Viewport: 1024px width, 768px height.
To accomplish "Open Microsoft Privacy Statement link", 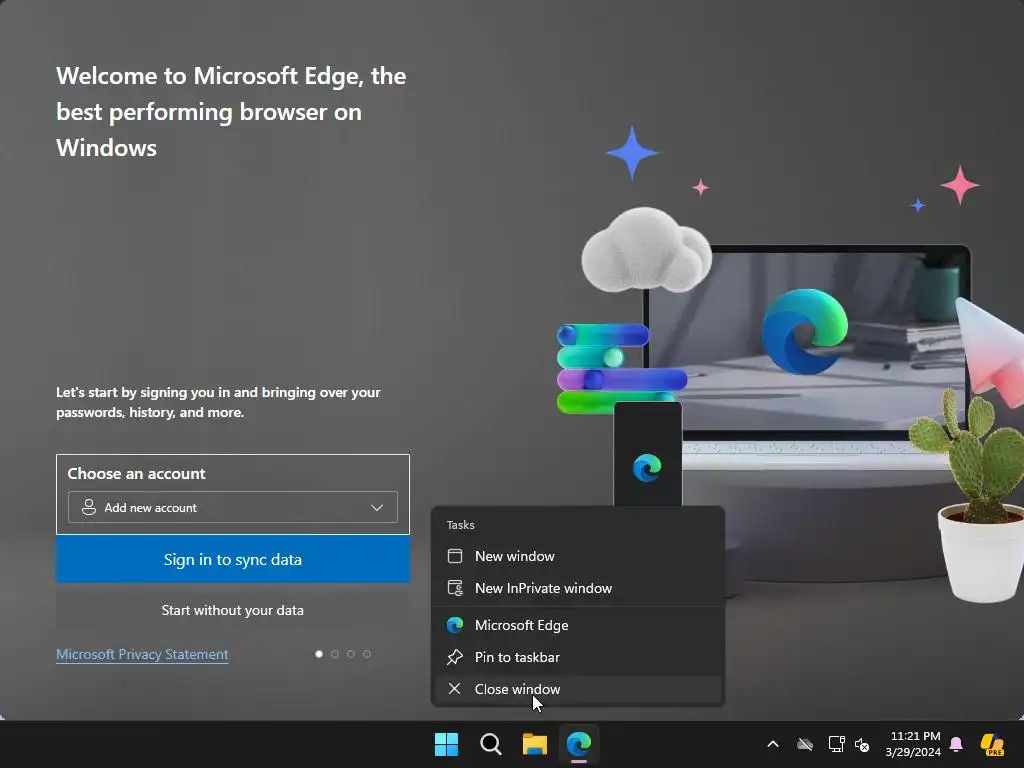I will click(x=142, y=654).
